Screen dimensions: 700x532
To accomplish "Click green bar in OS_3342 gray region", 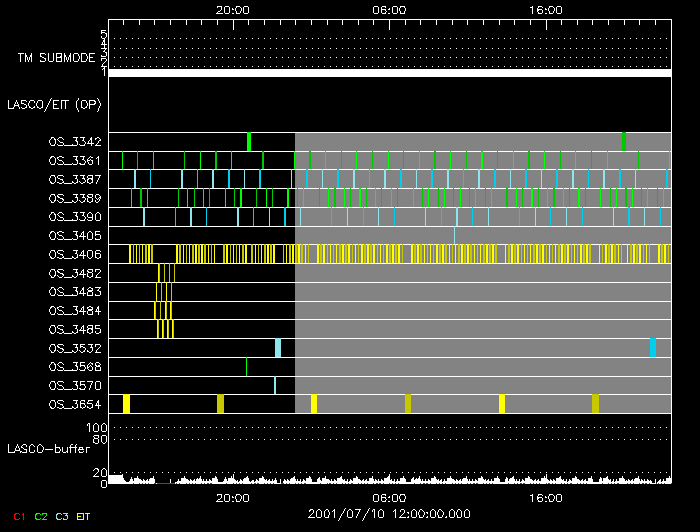I will tap(623, 141).
